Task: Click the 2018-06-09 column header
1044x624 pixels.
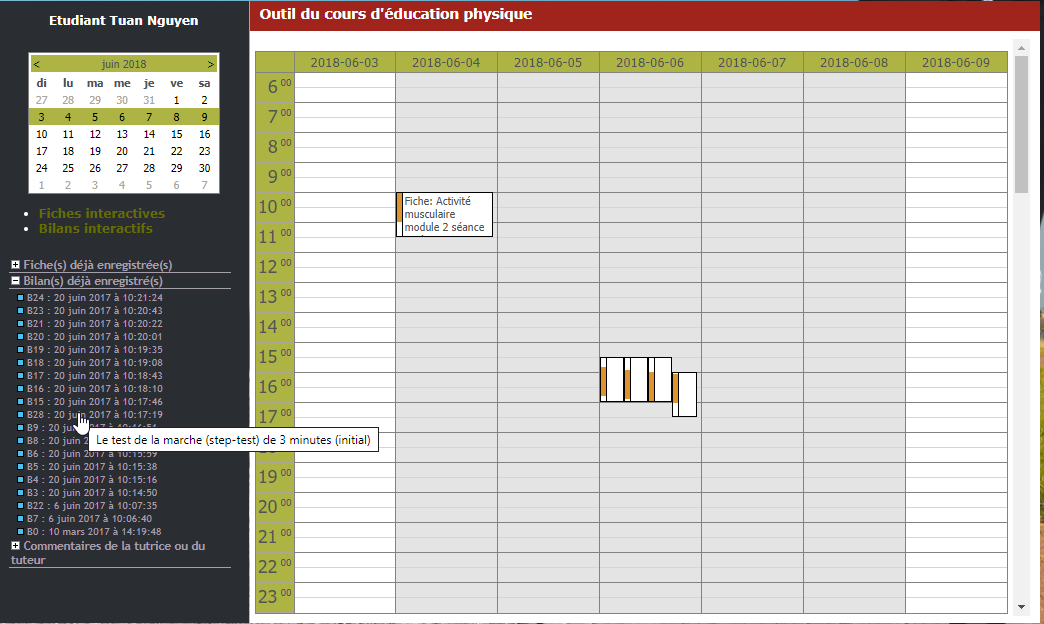Action: (955, 62)
